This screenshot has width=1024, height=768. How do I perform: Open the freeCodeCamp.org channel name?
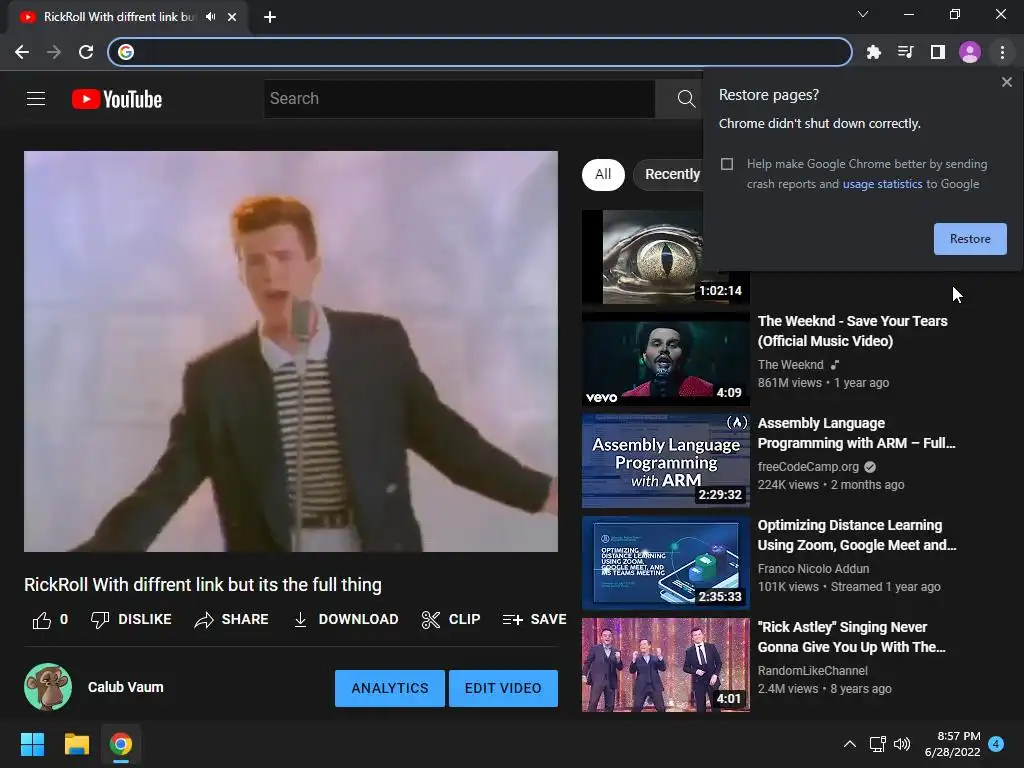point(808,467)
